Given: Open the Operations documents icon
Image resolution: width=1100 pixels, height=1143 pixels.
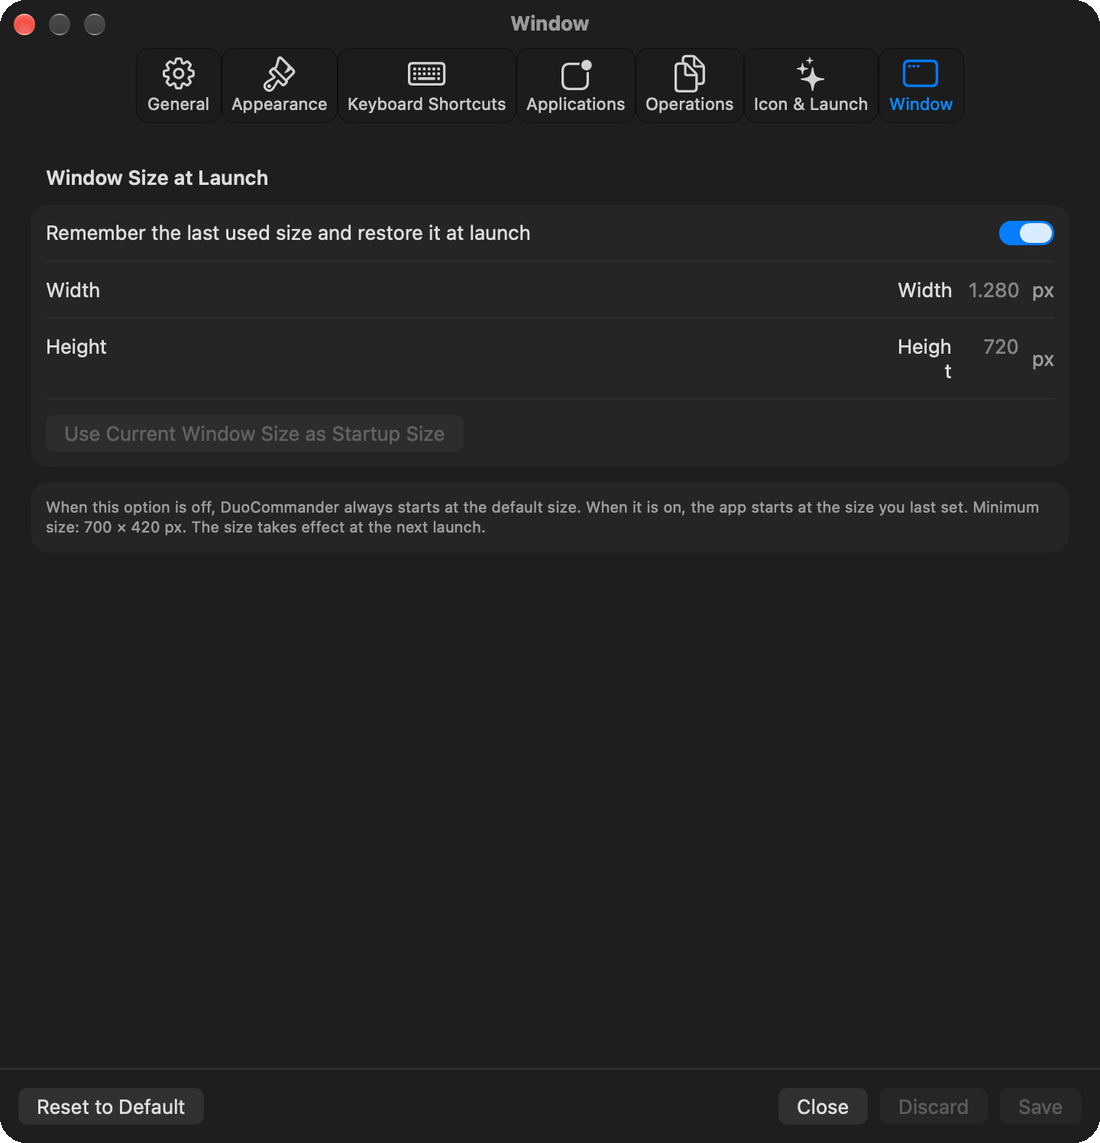Looking at the screenshot, I should [689, 74].
